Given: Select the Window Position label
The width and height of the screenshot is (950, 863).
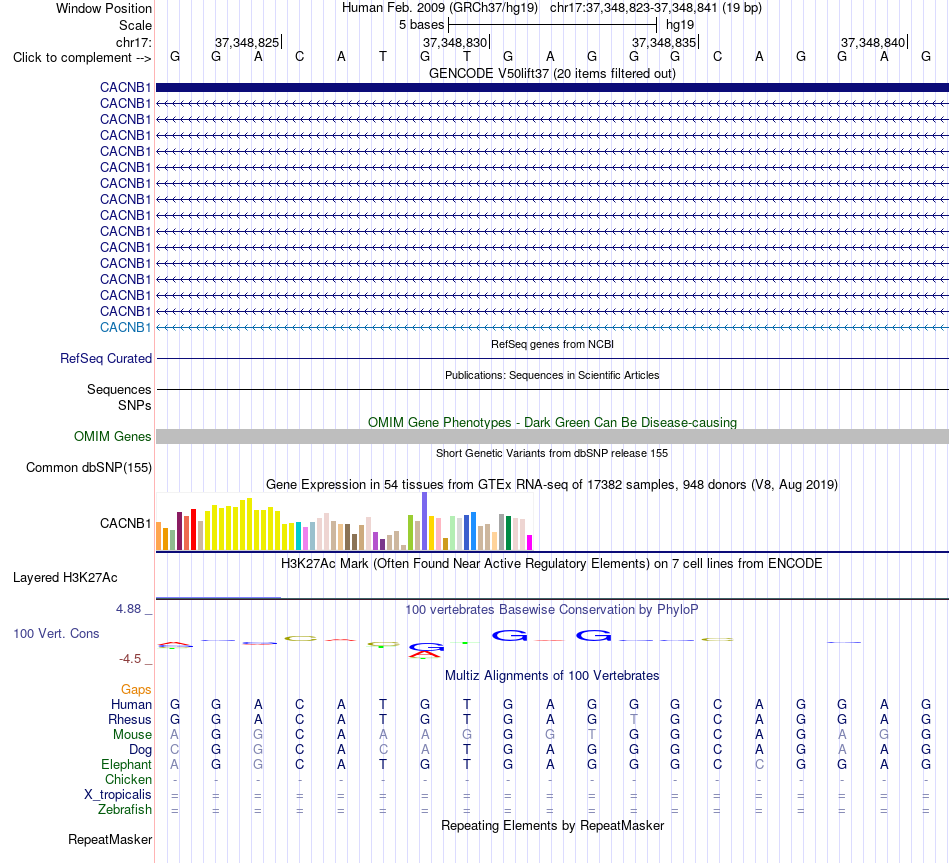Looking at the screenshot, I should tap(104, 8).
